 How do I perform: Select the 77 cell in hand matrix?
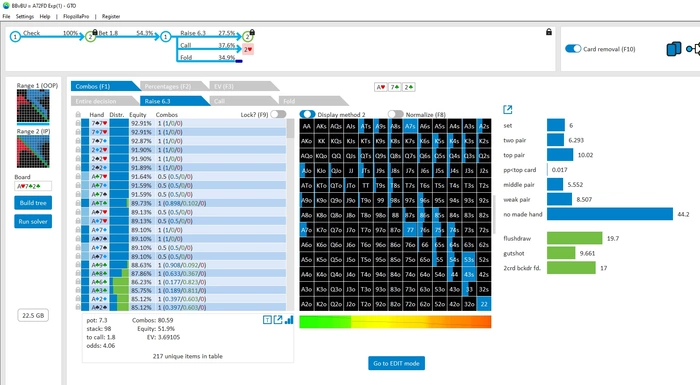tap(410, 230)
